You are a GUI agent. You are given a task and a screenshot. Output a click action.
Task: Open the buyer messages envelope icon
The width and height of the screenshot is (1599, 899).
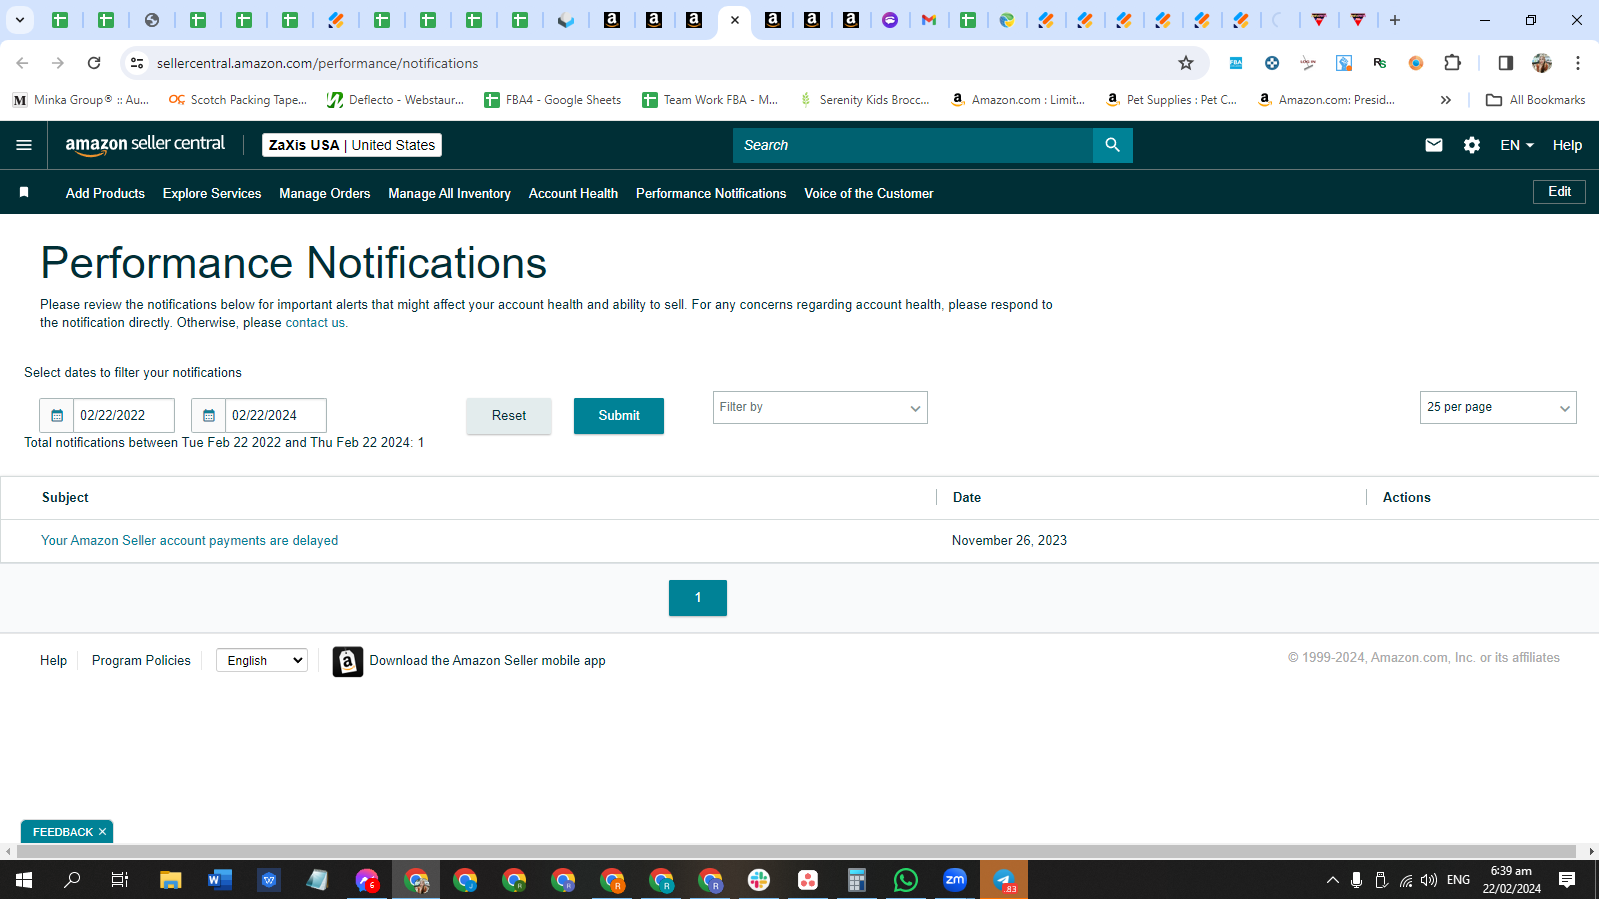pos(1433,145)
